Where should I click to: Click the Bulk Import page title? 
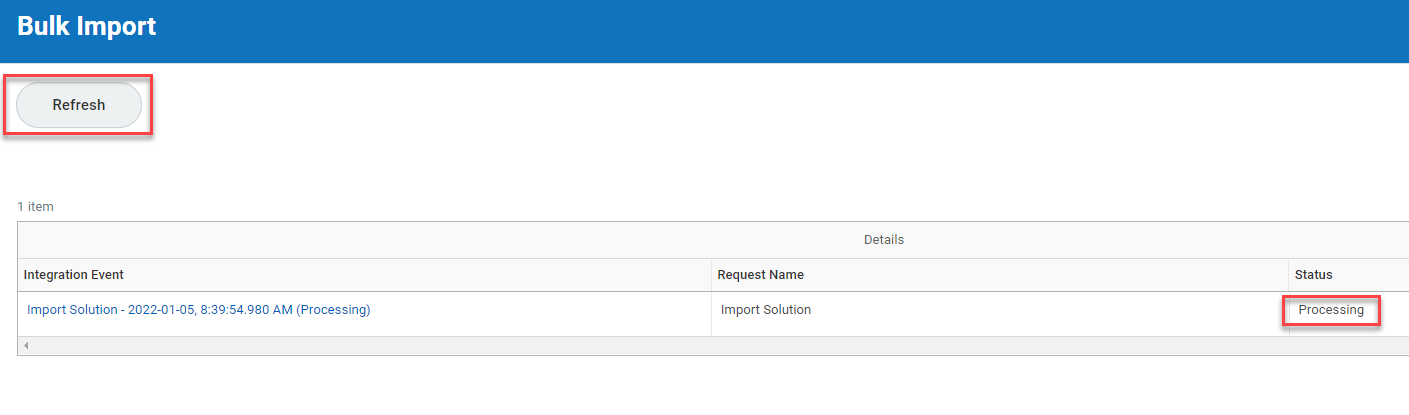click(87, 26)
